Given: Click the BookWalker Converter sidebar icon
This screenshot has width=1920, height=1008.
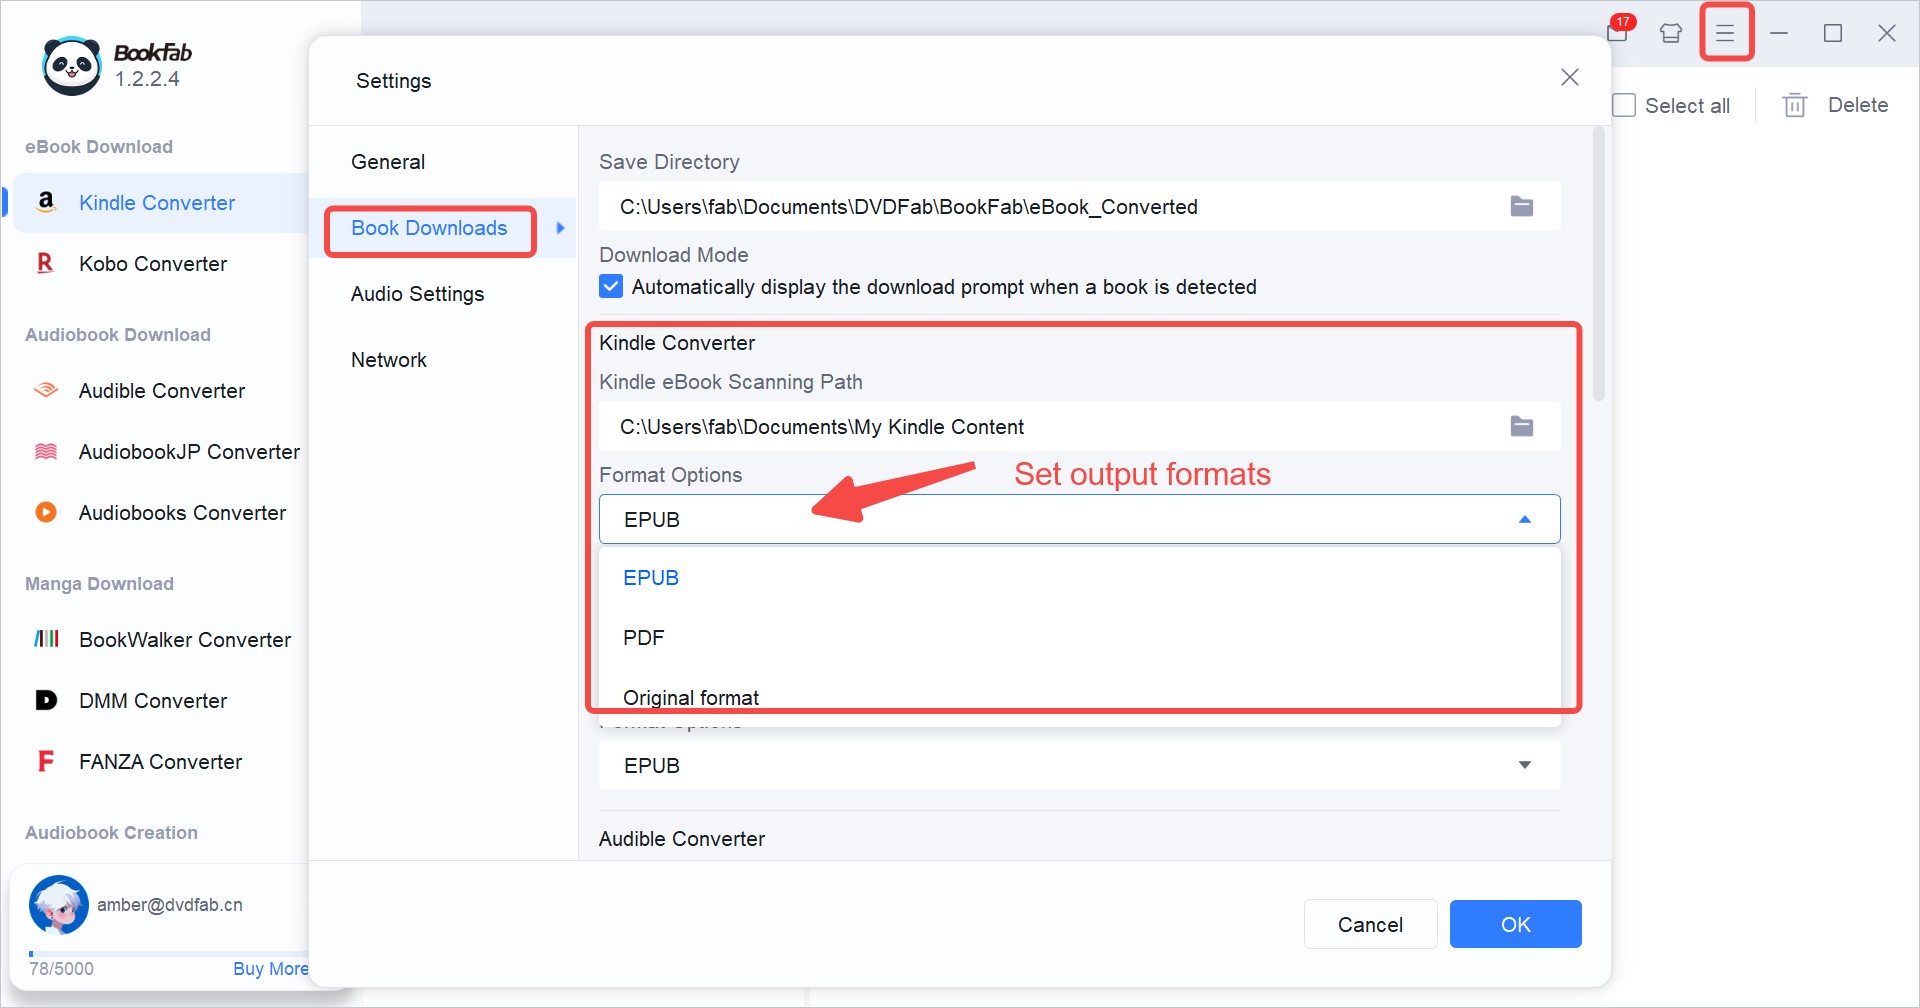Looking at the screenshot, I should [46, 639].
